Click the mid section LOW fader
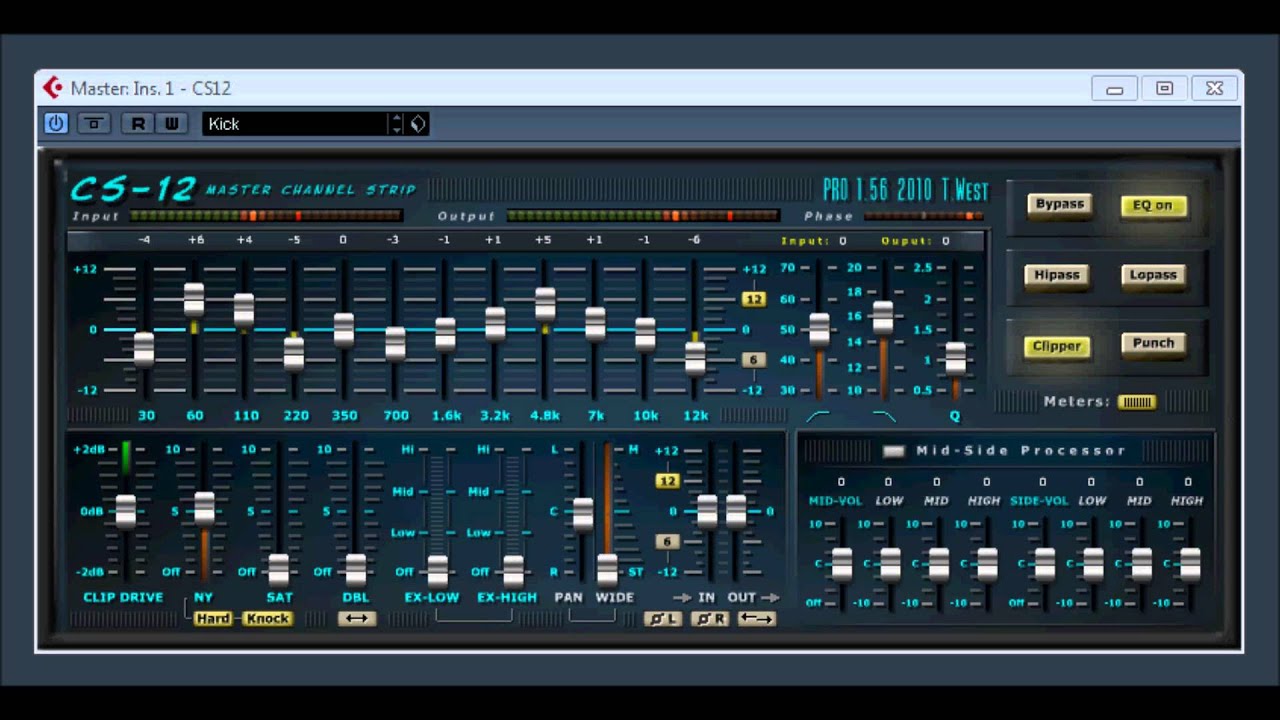The width and height of the screenshot is (1280, 720). click(x=890, y=564)
